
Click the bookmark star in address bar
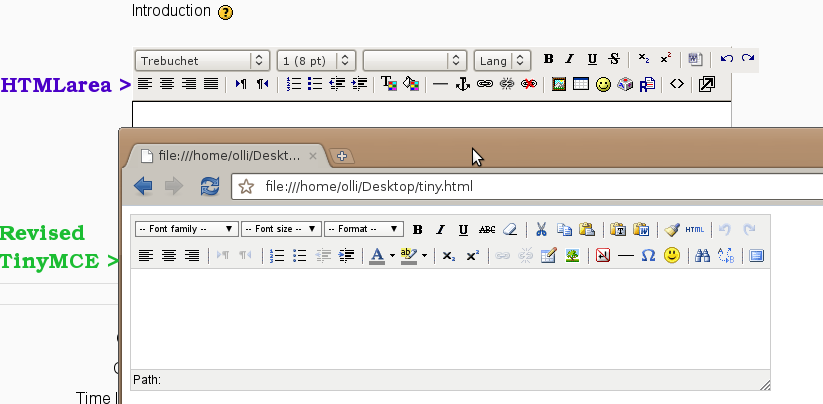[246, 186]
